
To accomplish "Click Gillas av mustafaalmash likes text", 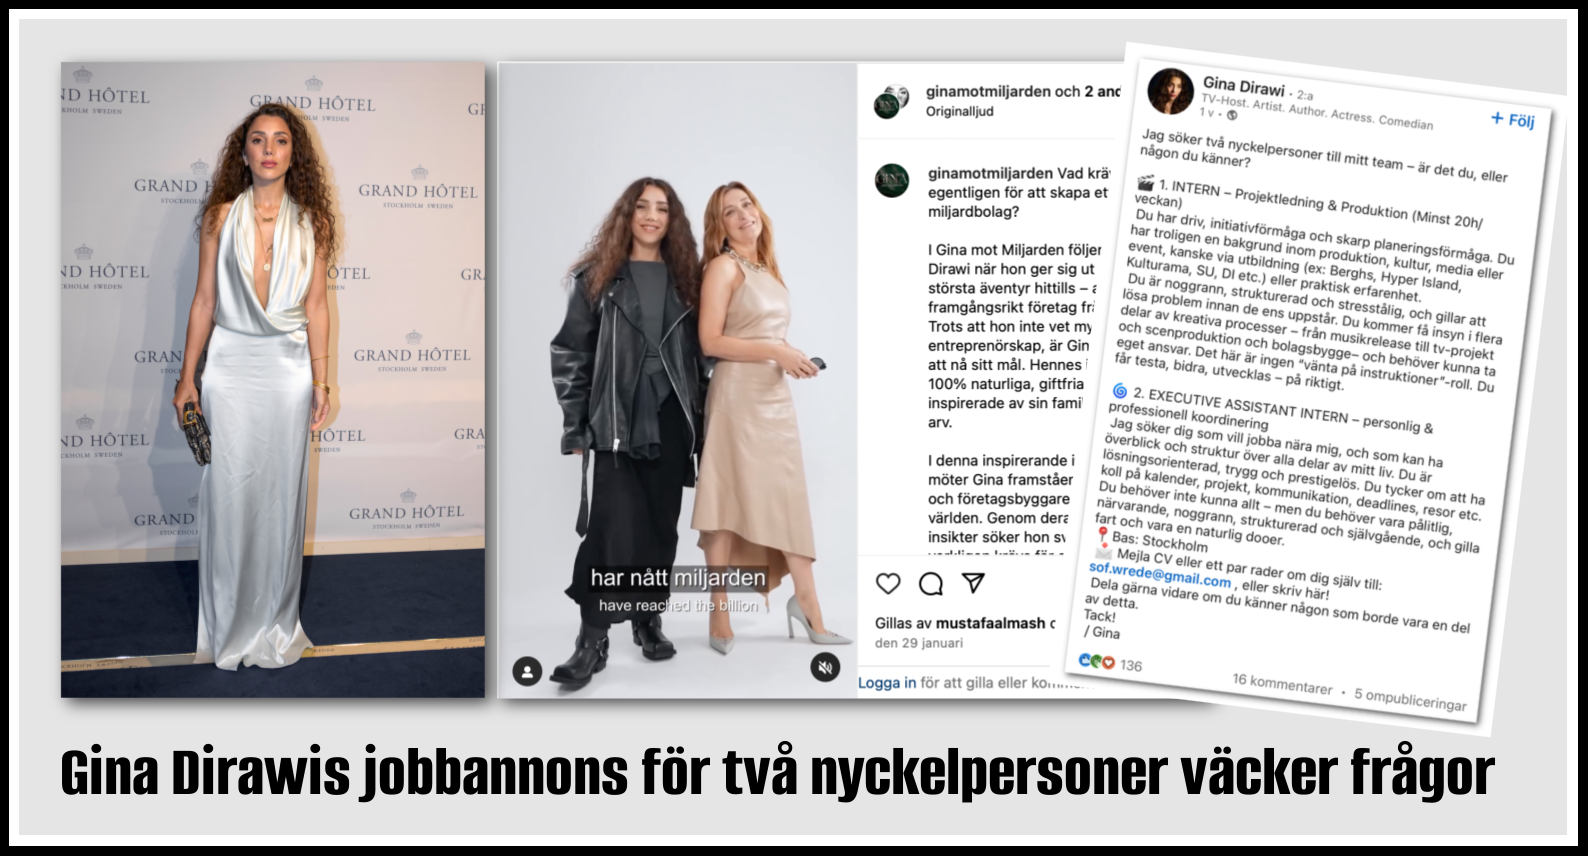I will click(x=965, y=623).
